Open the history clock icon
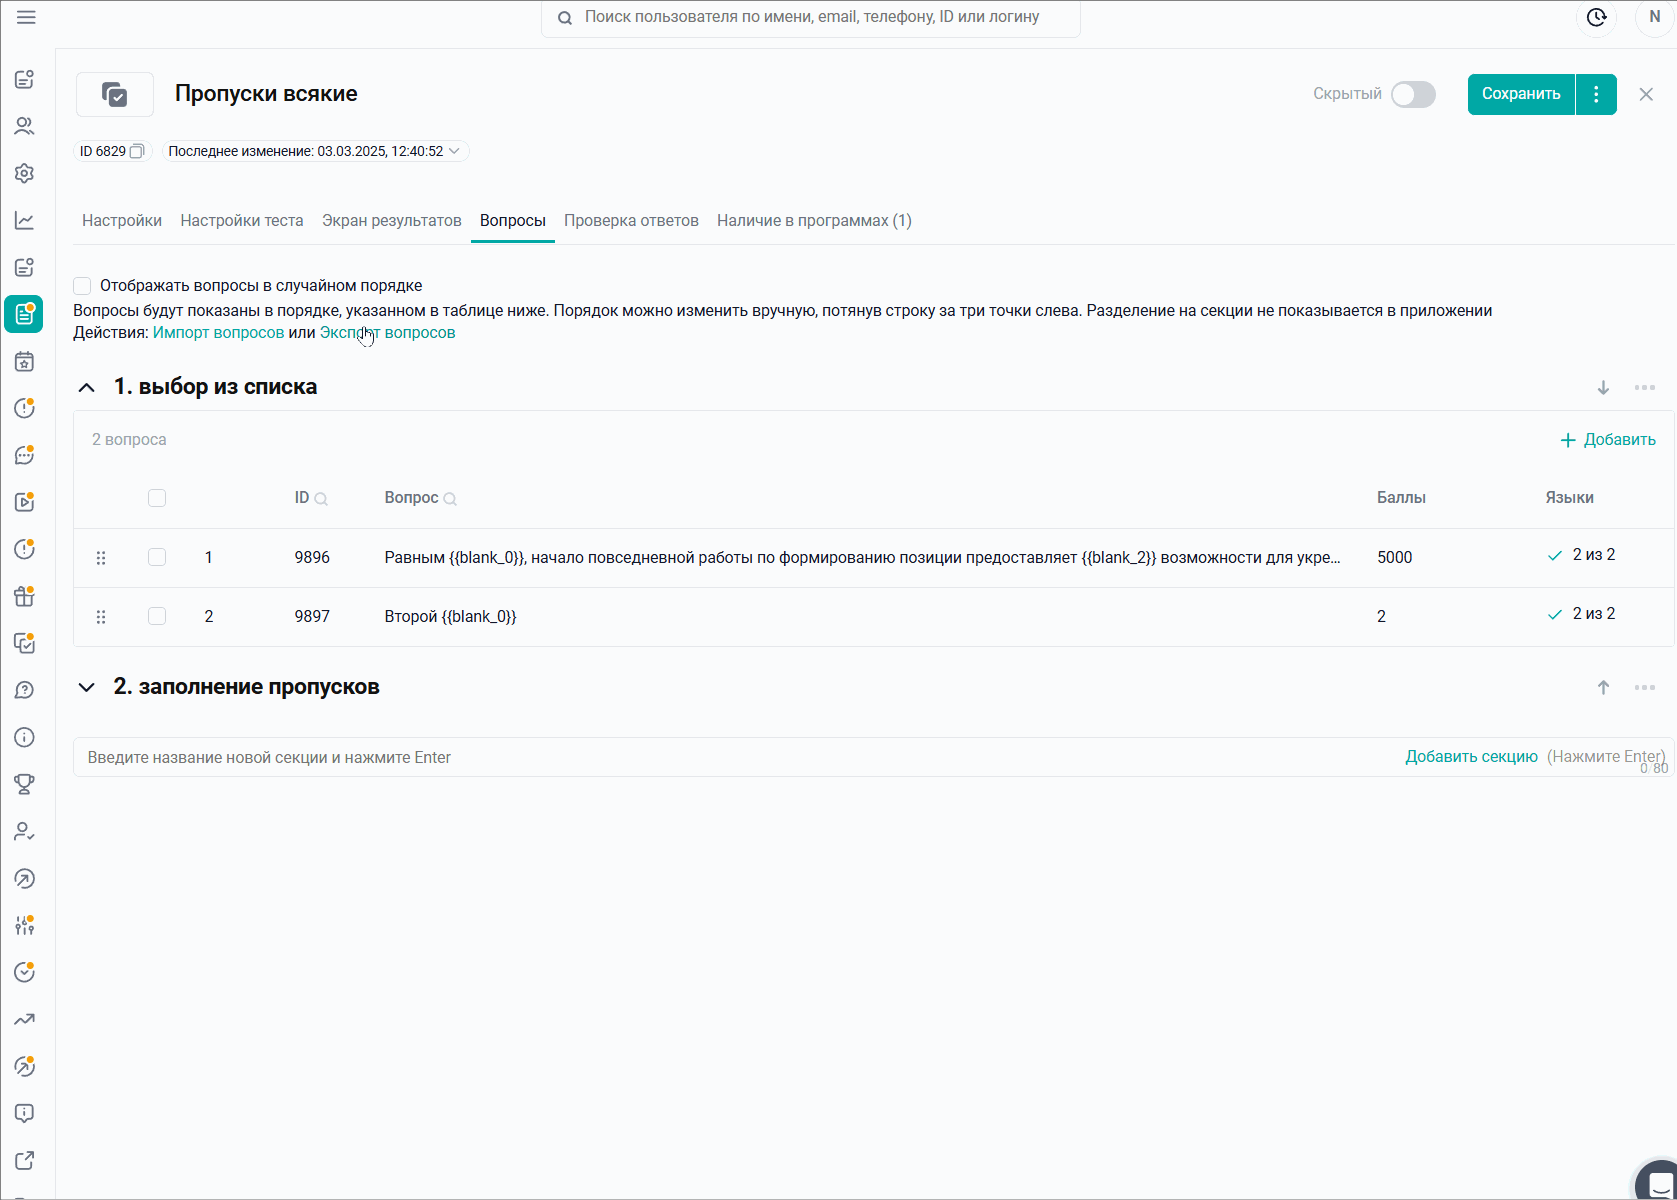1677x1200 pixels. (1597, 17)
